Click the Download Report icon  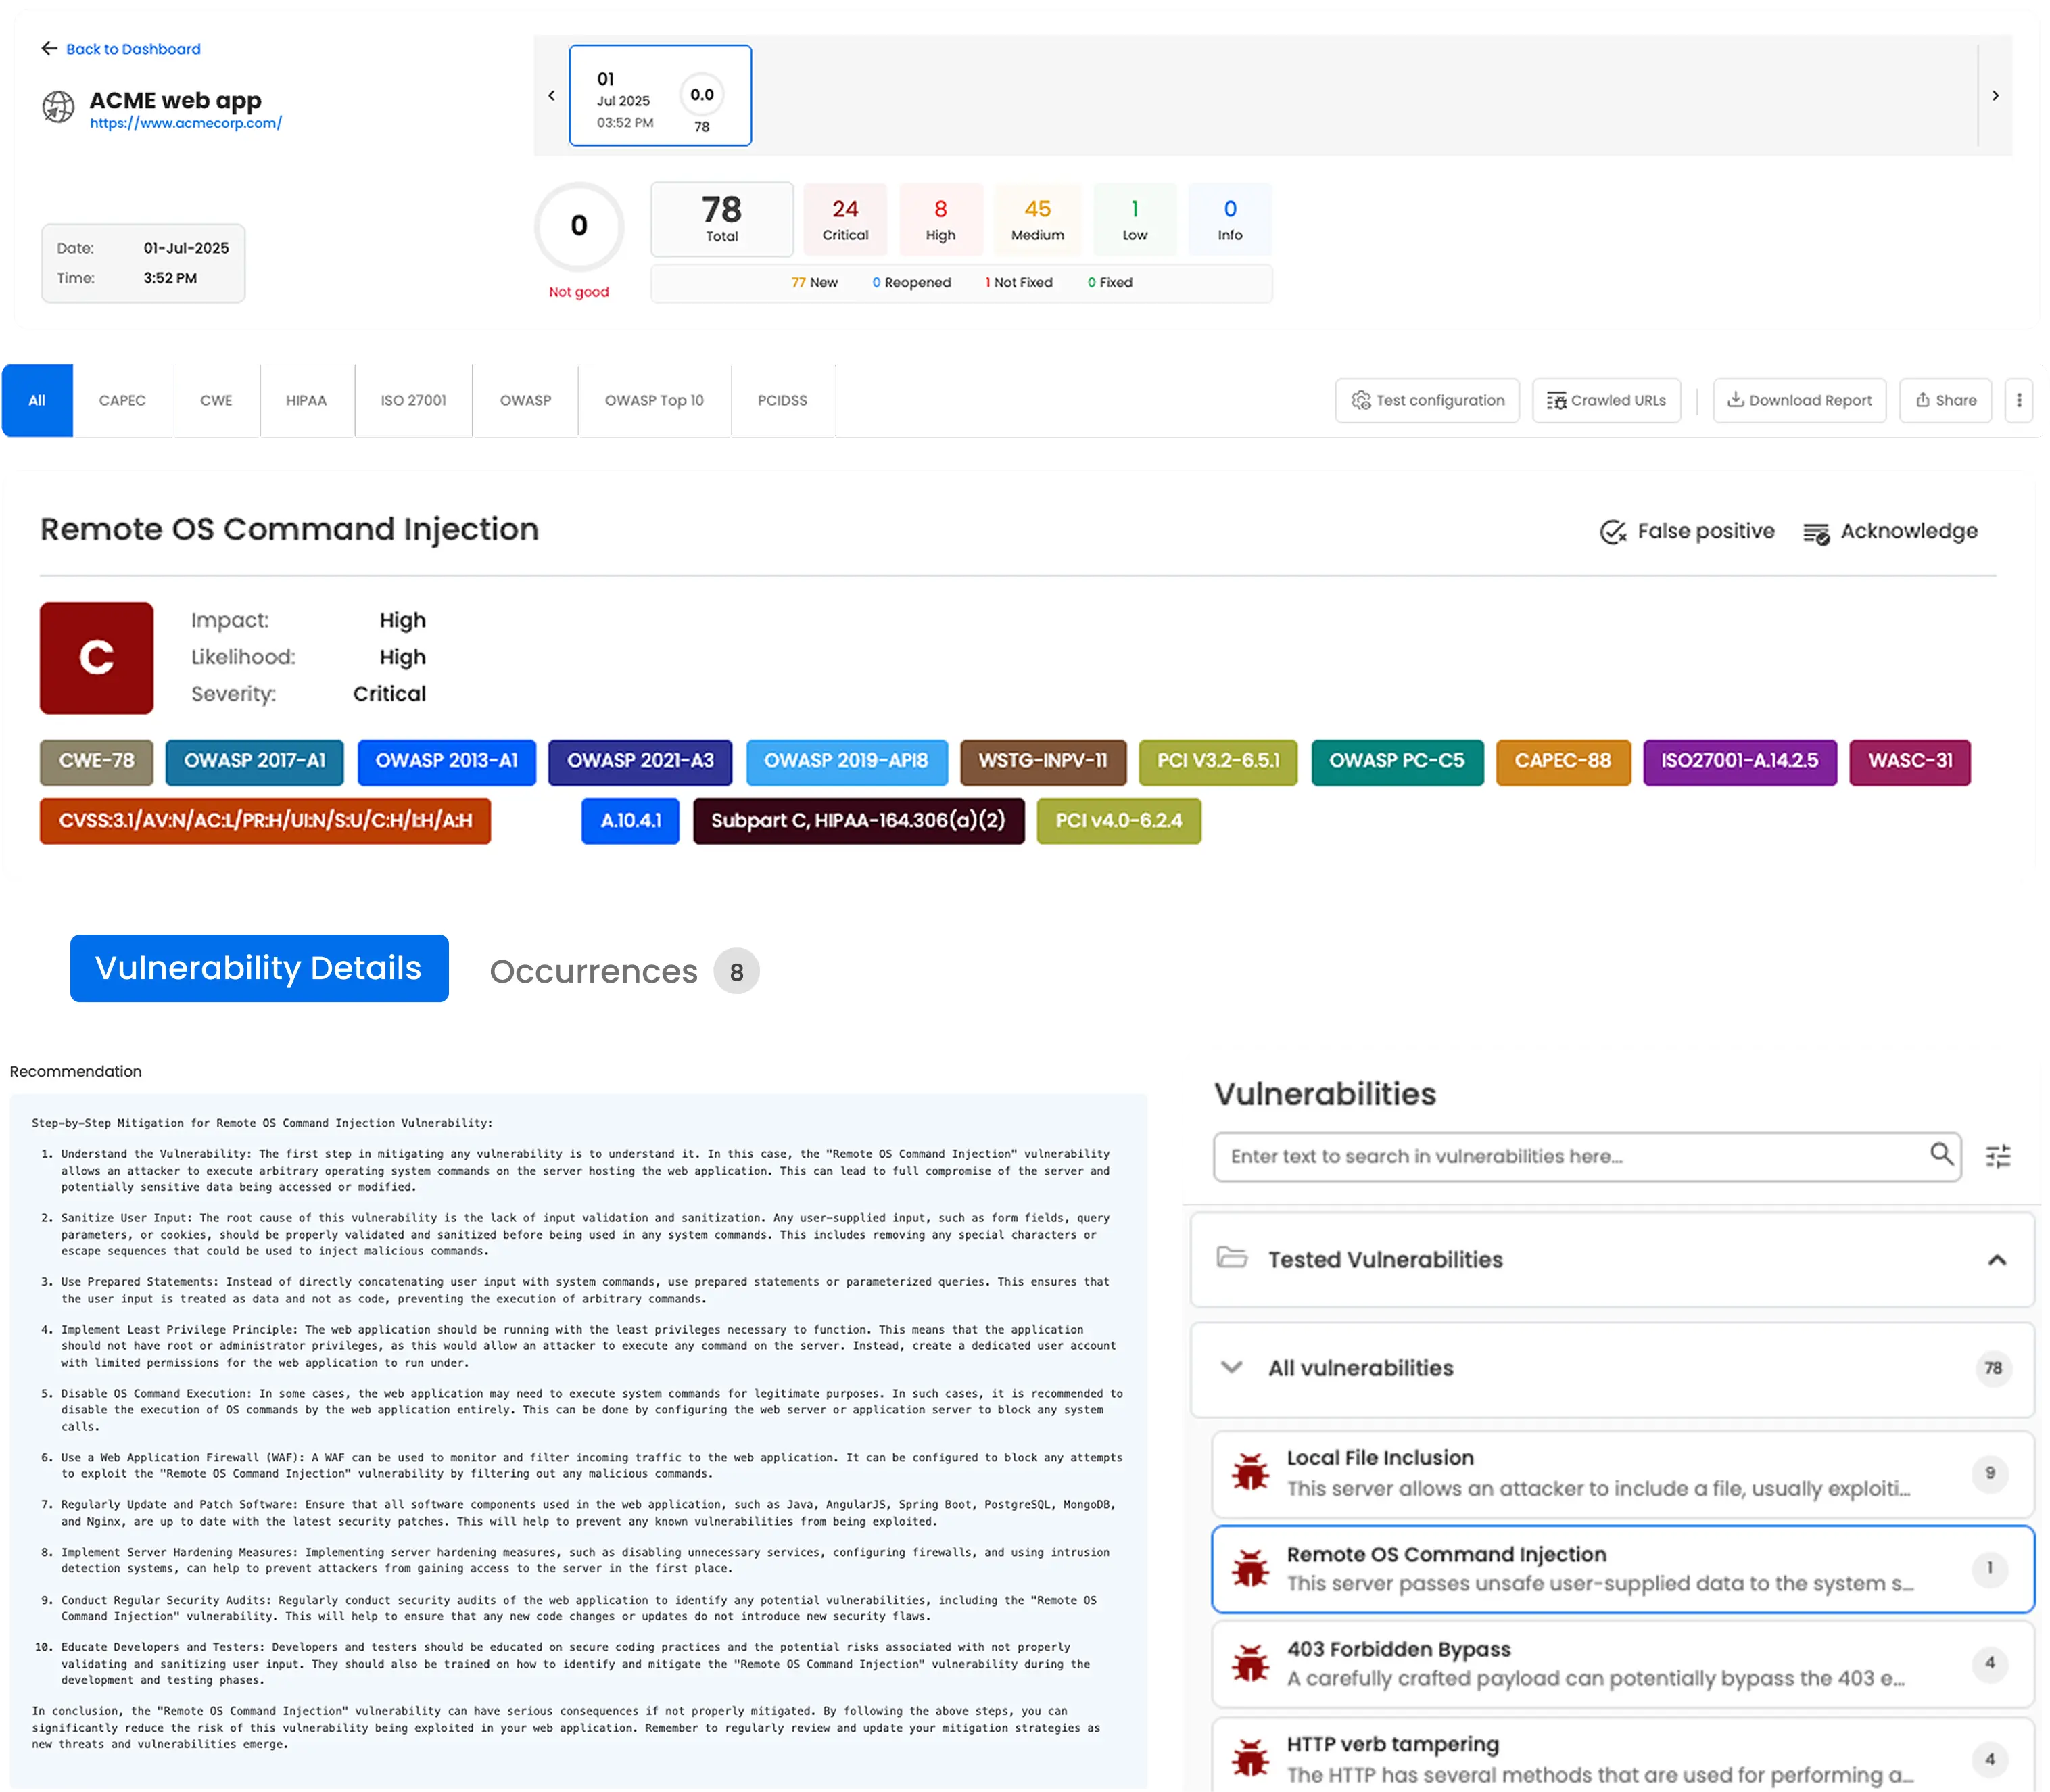[x=1737, y=400]
